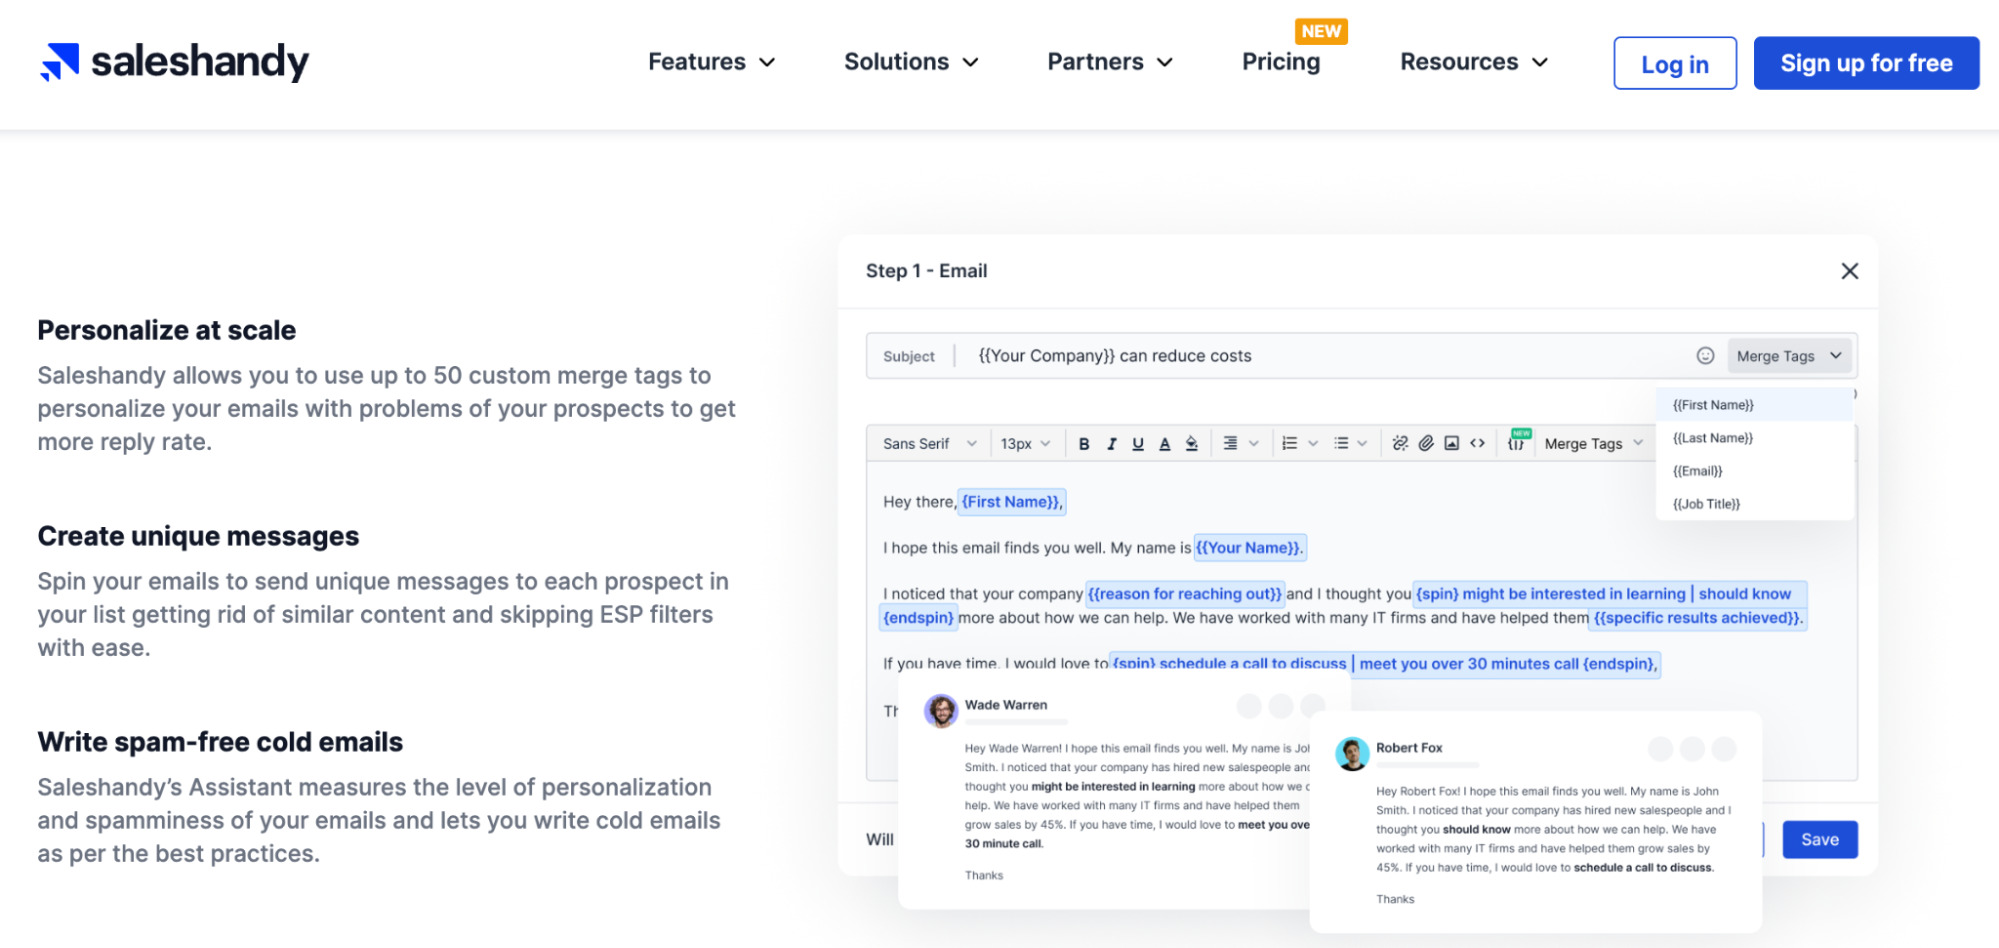Insert an image into the email body
The image size is (1999, 948).
click(1452, 444)
